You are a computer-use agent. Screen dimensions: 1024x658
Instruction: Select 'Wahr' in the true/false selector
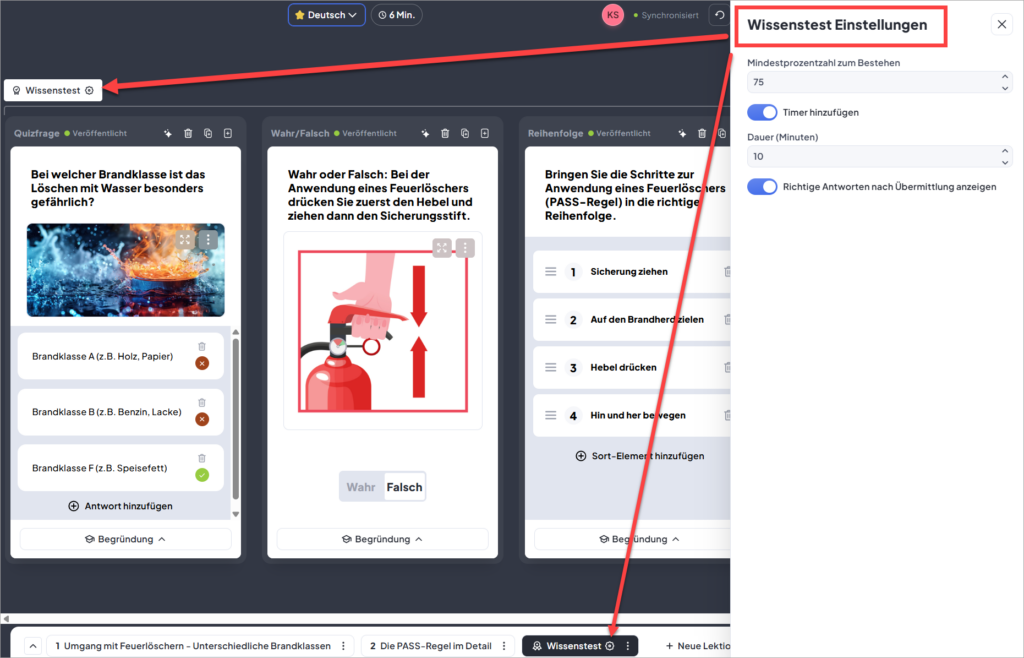pyautogui.click(x=361, y=487)
